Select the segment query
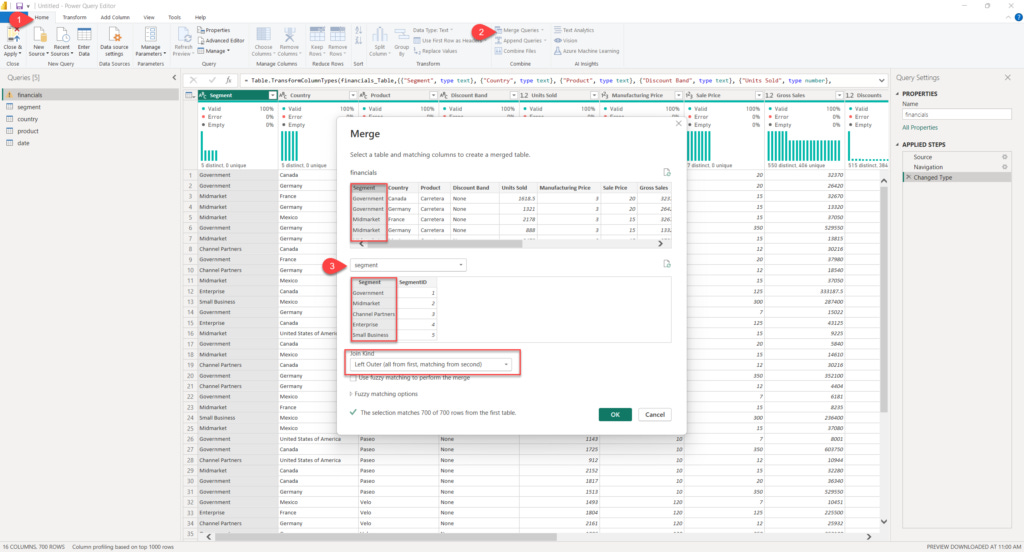1024x552 pixels. 91,107
